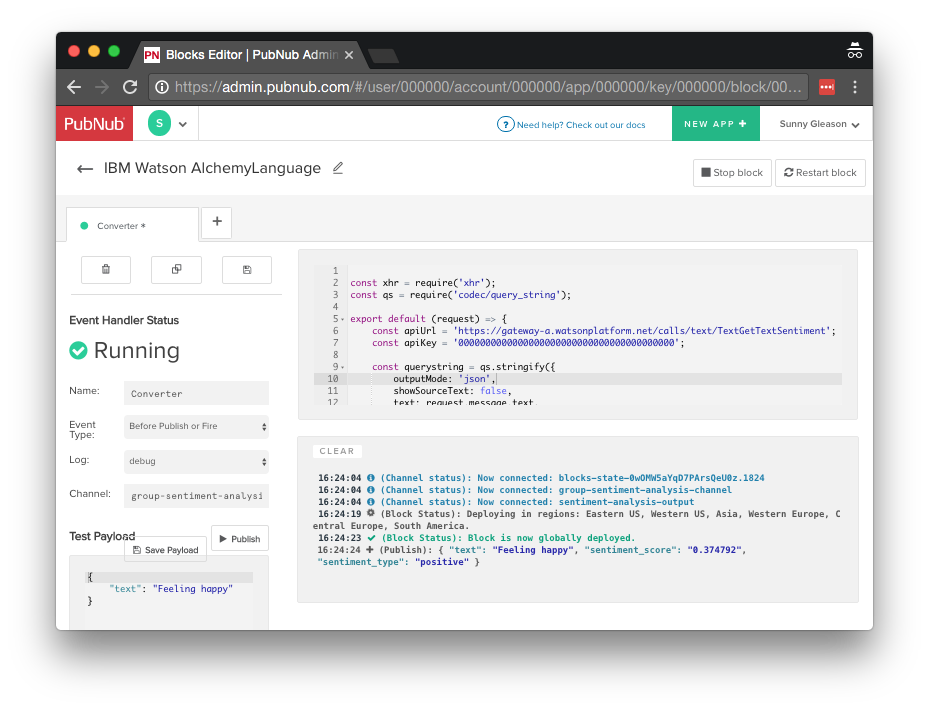Viewport: 929px width, 710px height.
Task: Open the Chrome three-dot menu
Action: tap(855, 87)
